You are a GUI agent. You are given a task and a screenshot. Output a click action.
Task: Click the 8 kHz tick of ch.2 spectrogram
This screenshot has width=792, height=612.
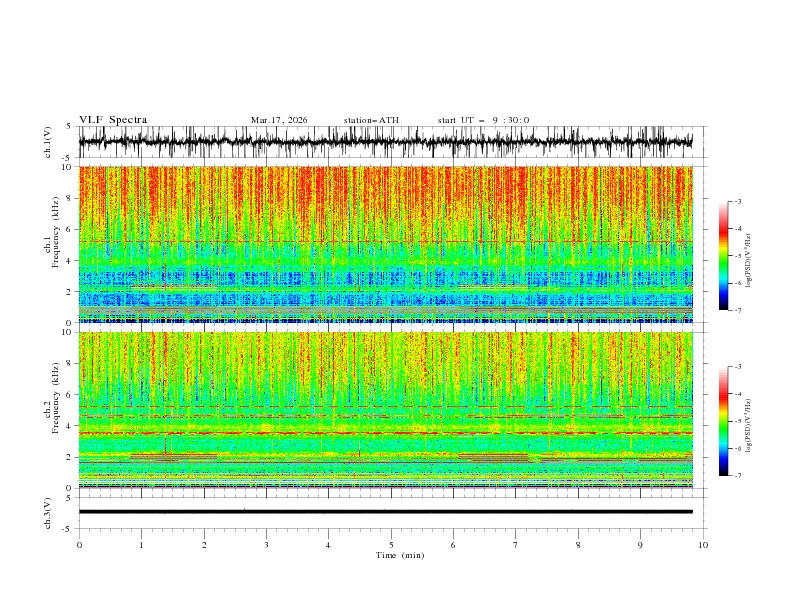71,363
